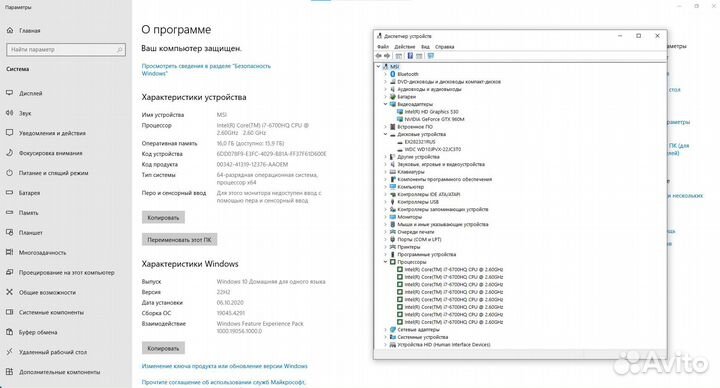Viewport: 720px width, 388px height.
Task: Click the Back arrow in Device Manager toolbar
Action: coord(378,56)
